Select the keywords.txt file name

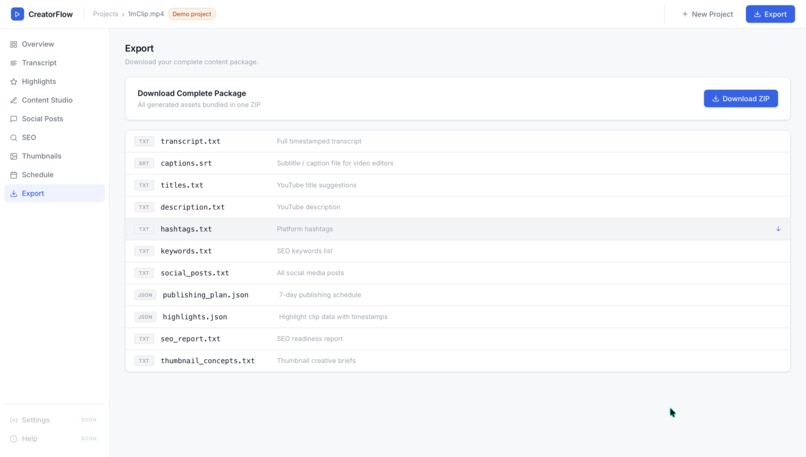coord(186,251)
